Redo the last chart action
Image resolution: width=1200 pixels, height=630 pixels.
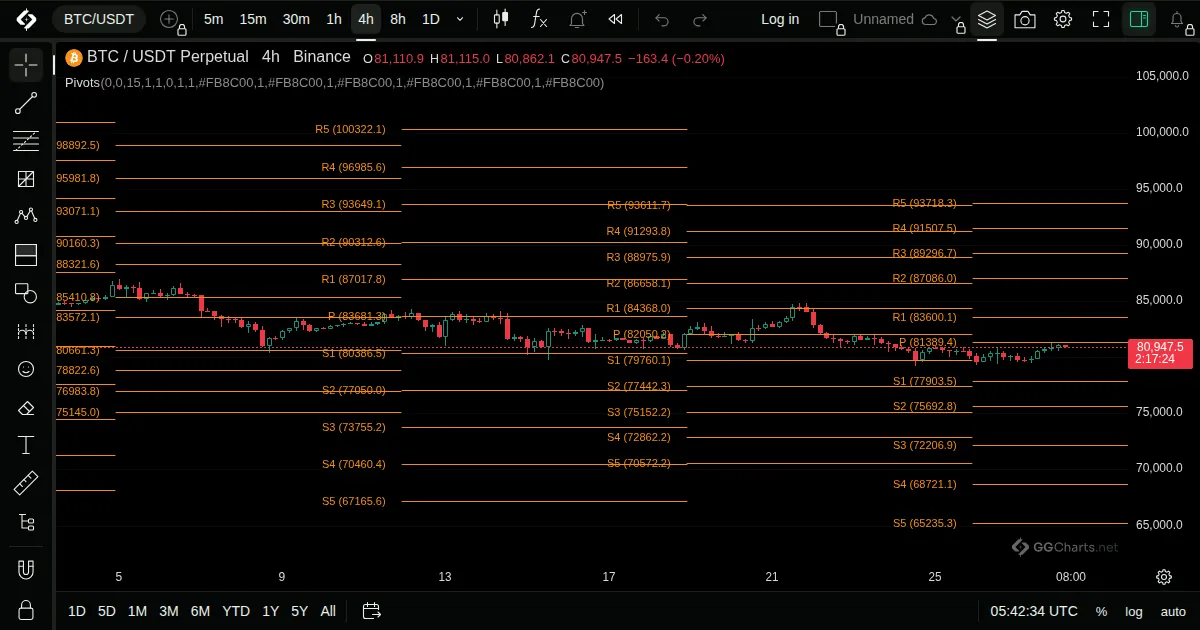pos(700,19)
